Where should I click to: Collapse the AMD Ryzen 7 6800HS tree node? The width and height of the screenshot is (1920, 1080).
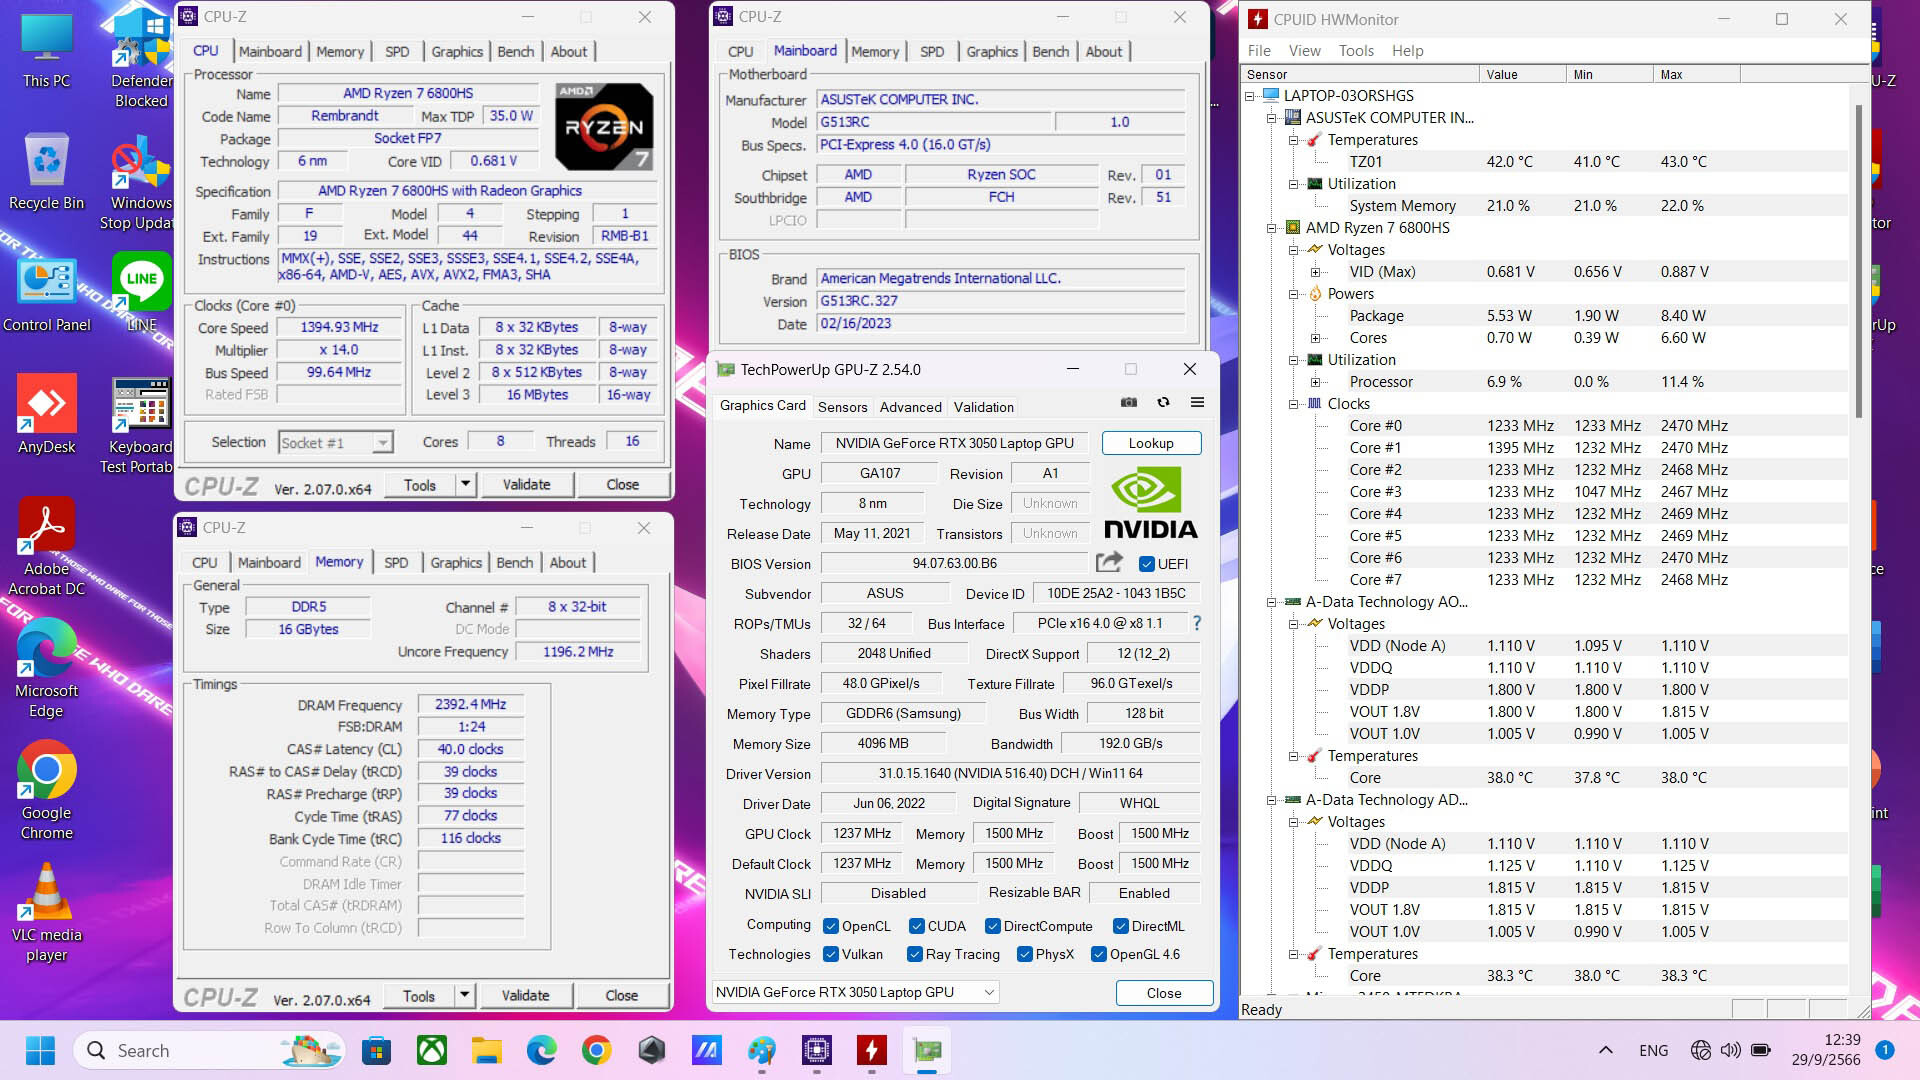pyautogui.click(x=1272, y=228)
